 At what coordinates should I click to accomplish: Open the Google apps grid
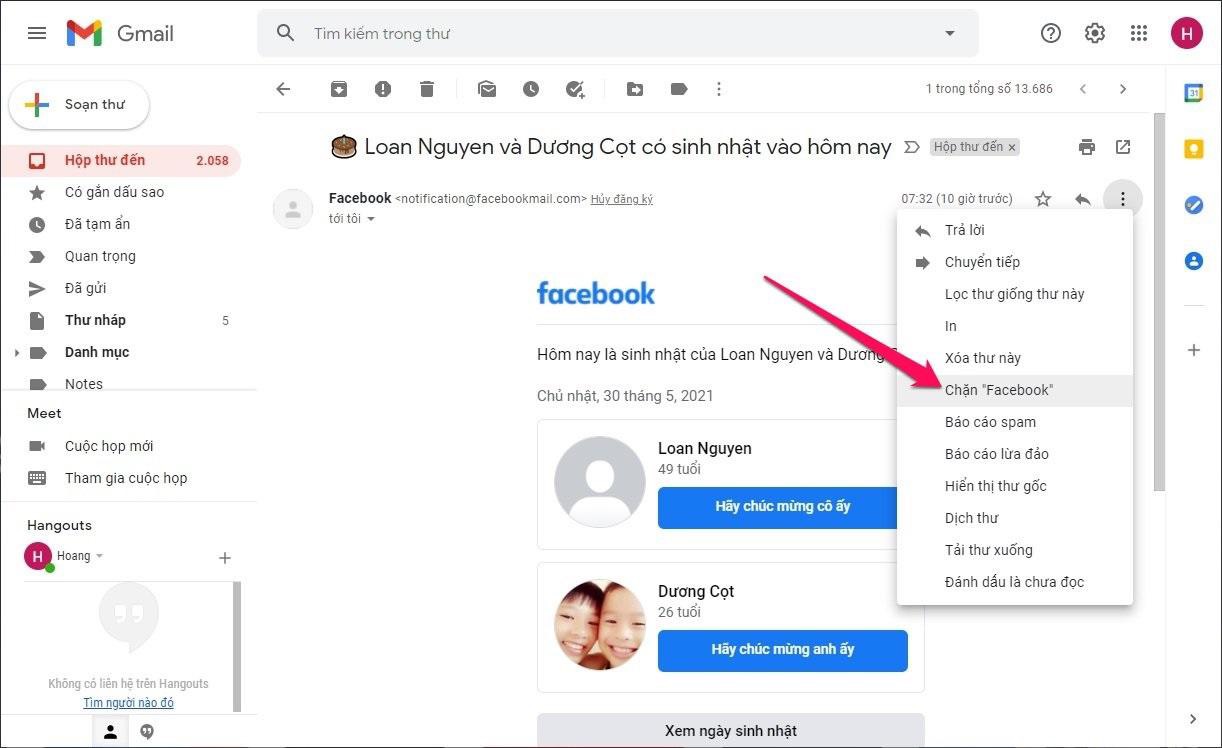pyautogui.click(x=1139, y=33)
